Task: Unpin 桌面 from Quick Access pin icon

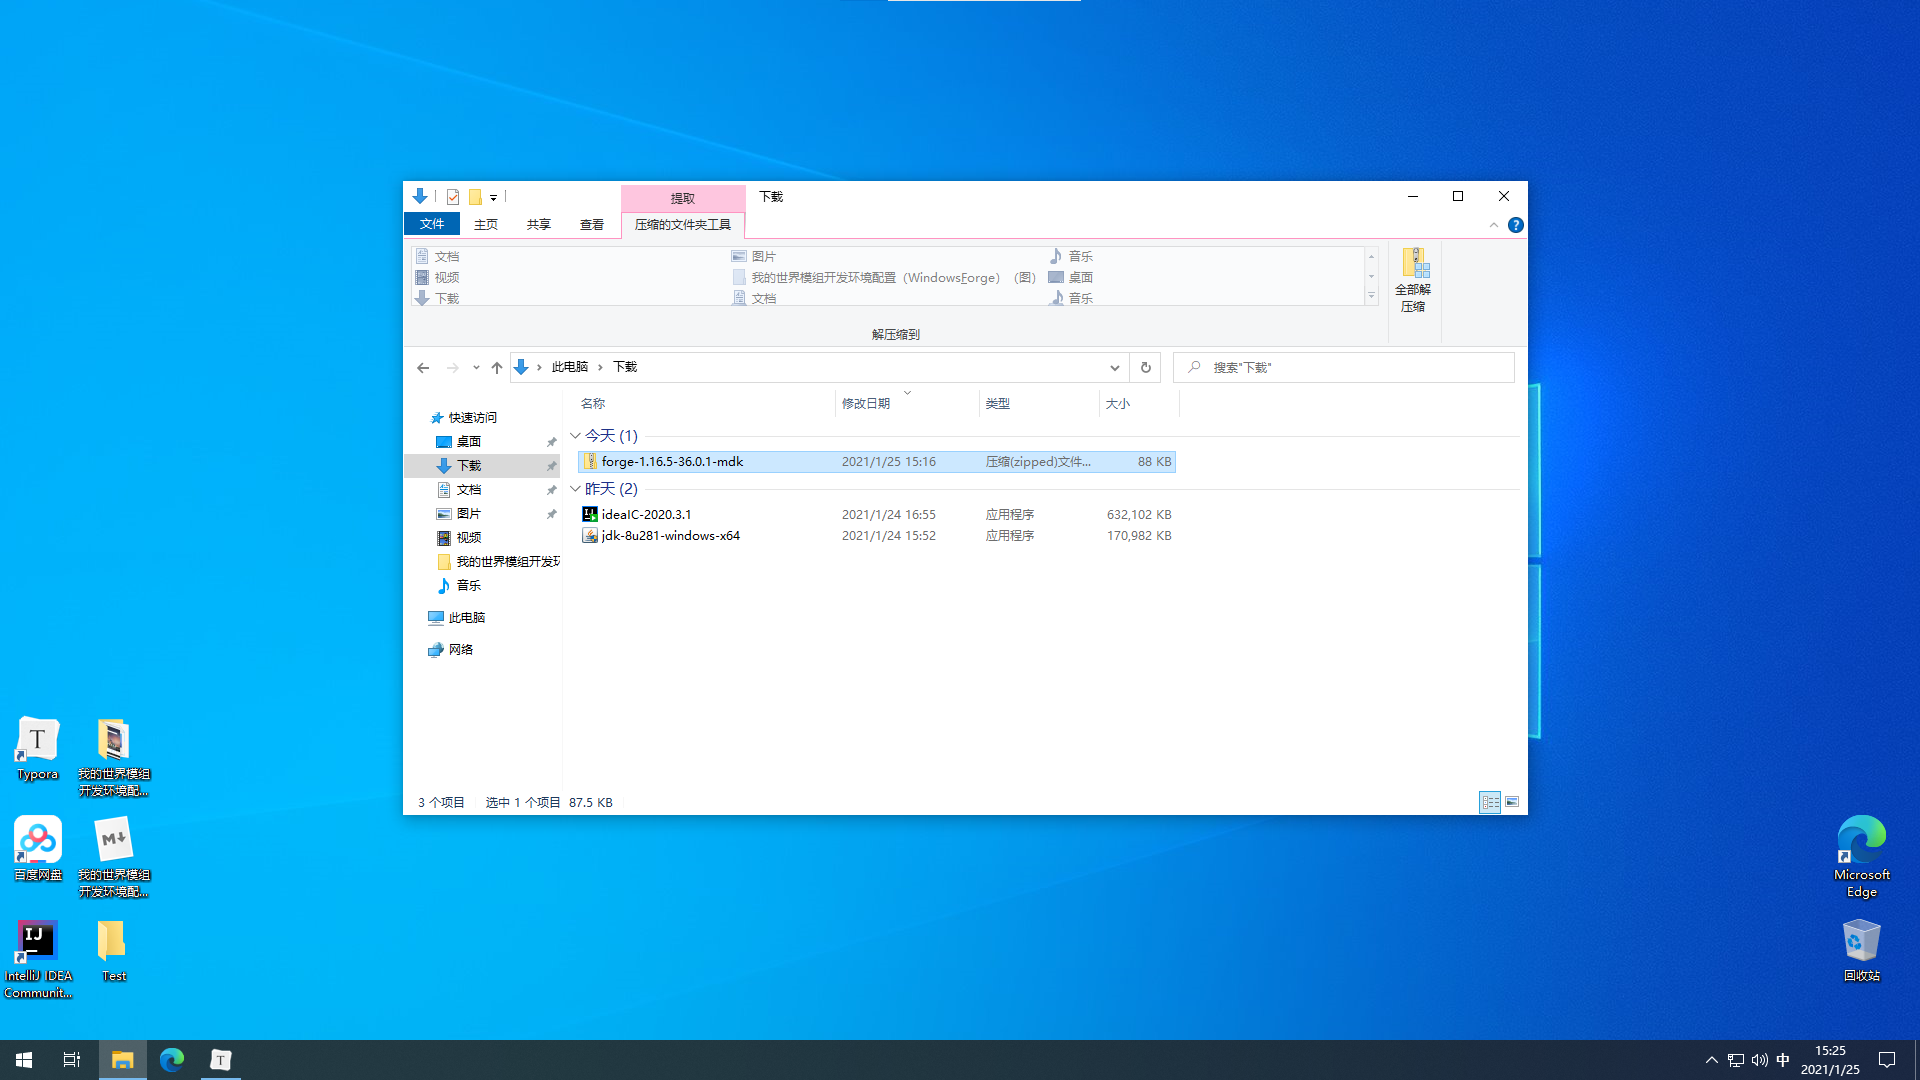Action: 551,442
